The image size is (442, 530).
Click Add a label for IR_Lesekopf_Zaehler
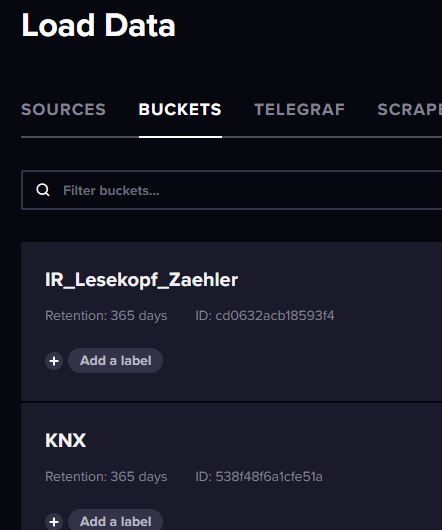click(116, 361)
